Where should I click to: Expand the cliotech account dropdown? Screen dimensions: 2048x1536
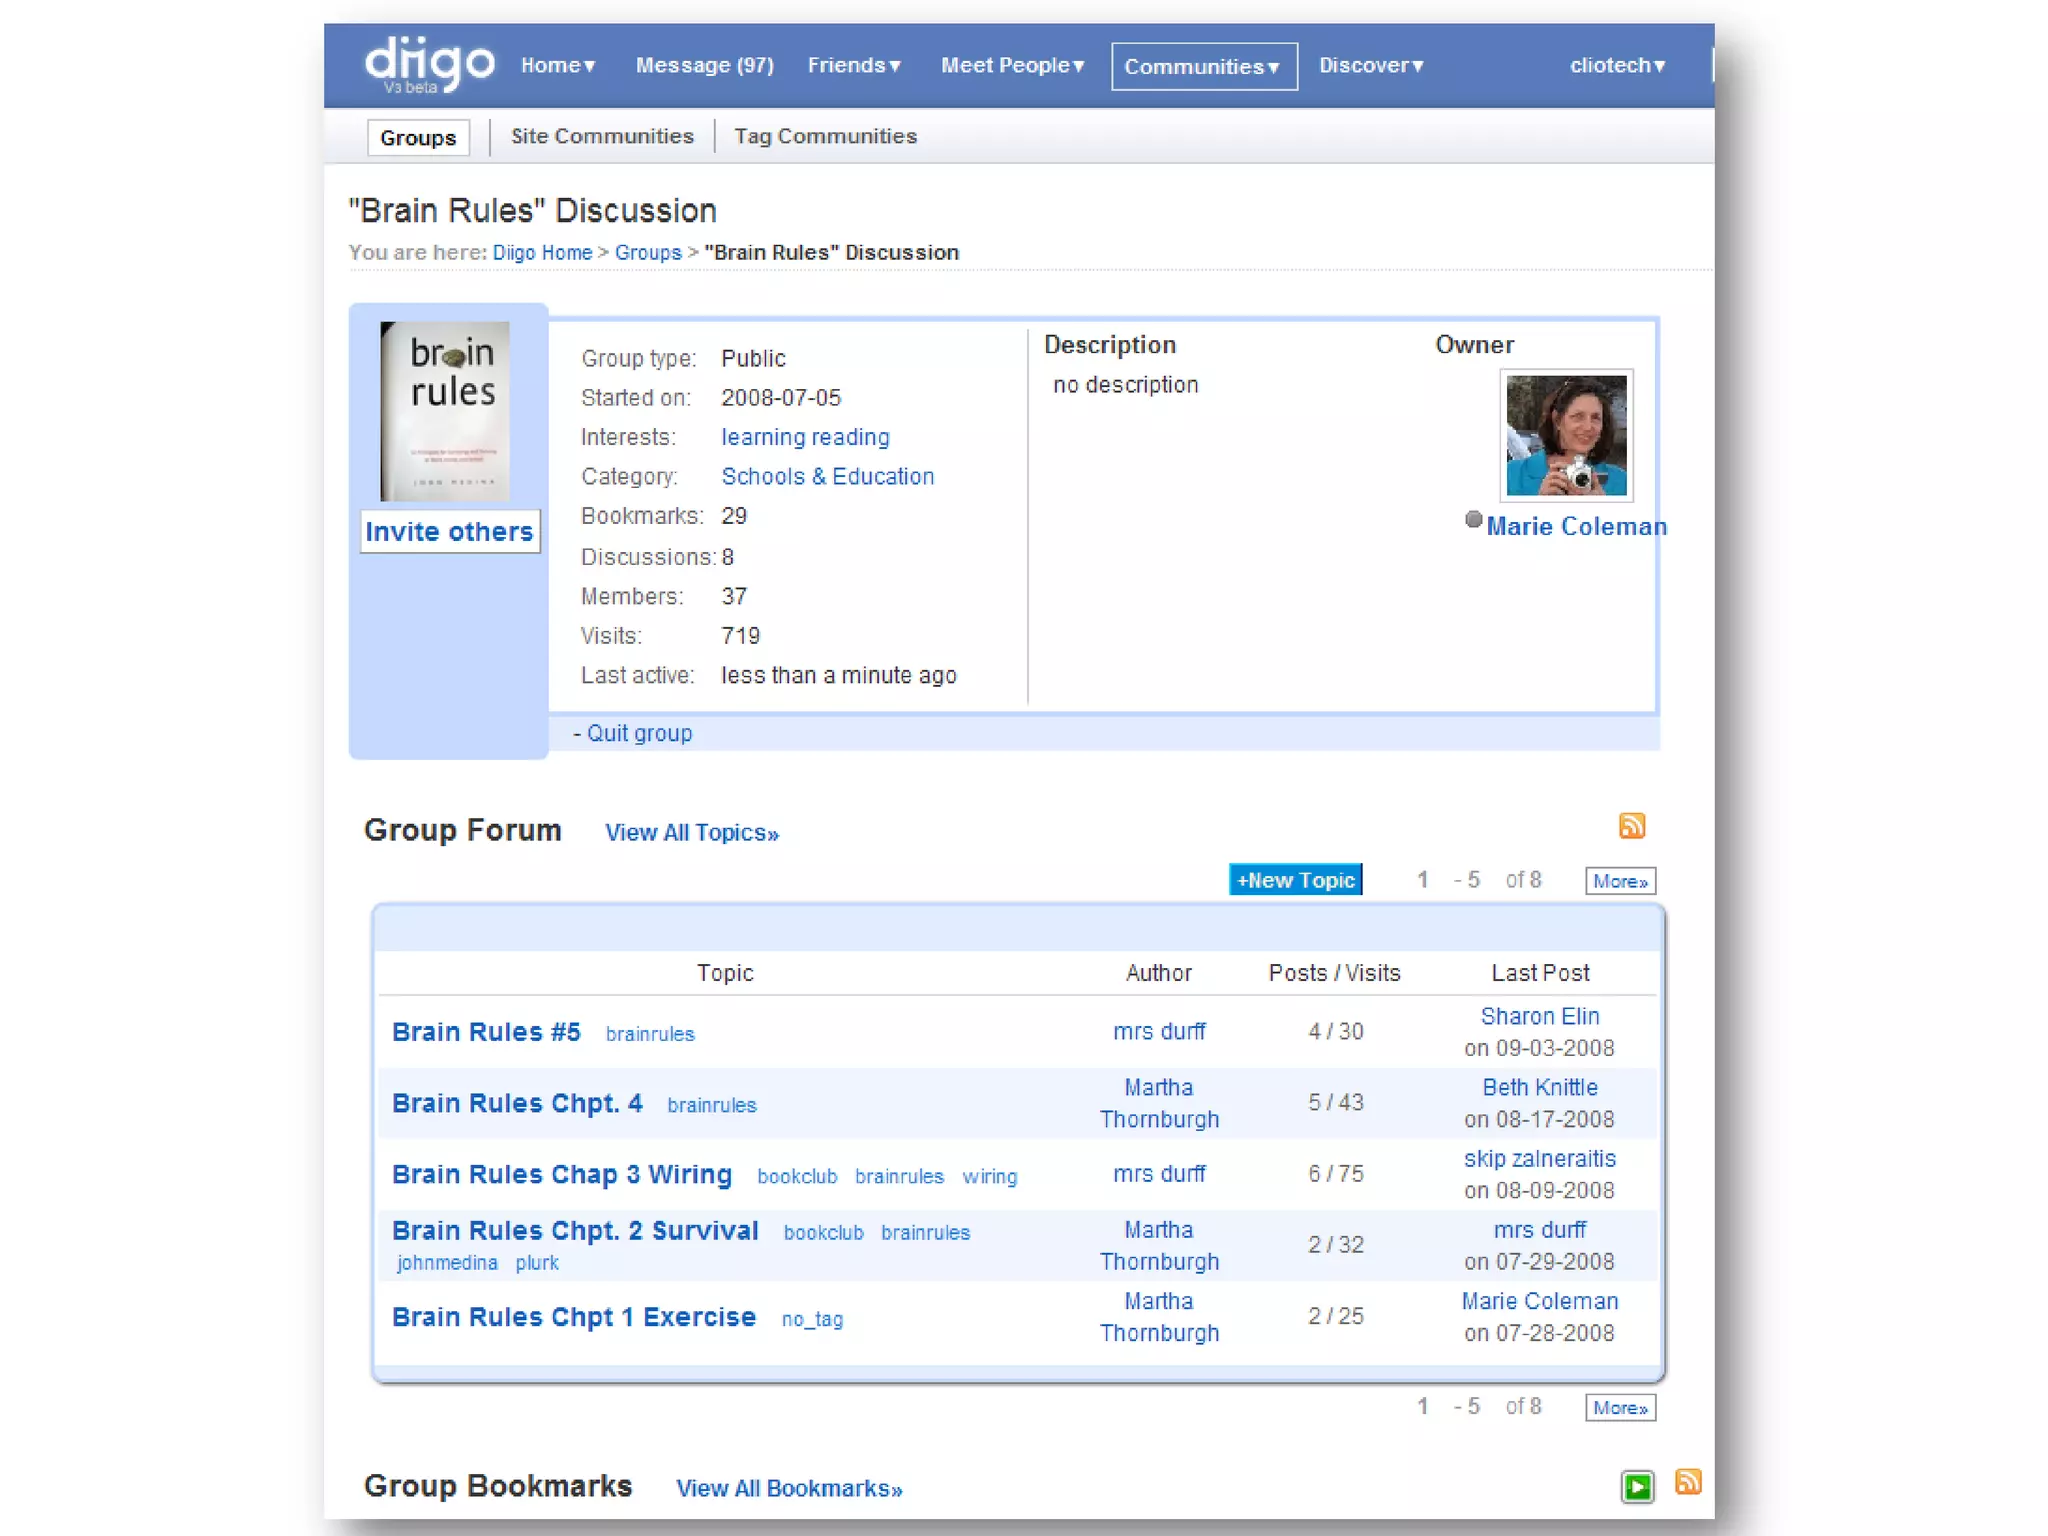(x=1616, y=66)
